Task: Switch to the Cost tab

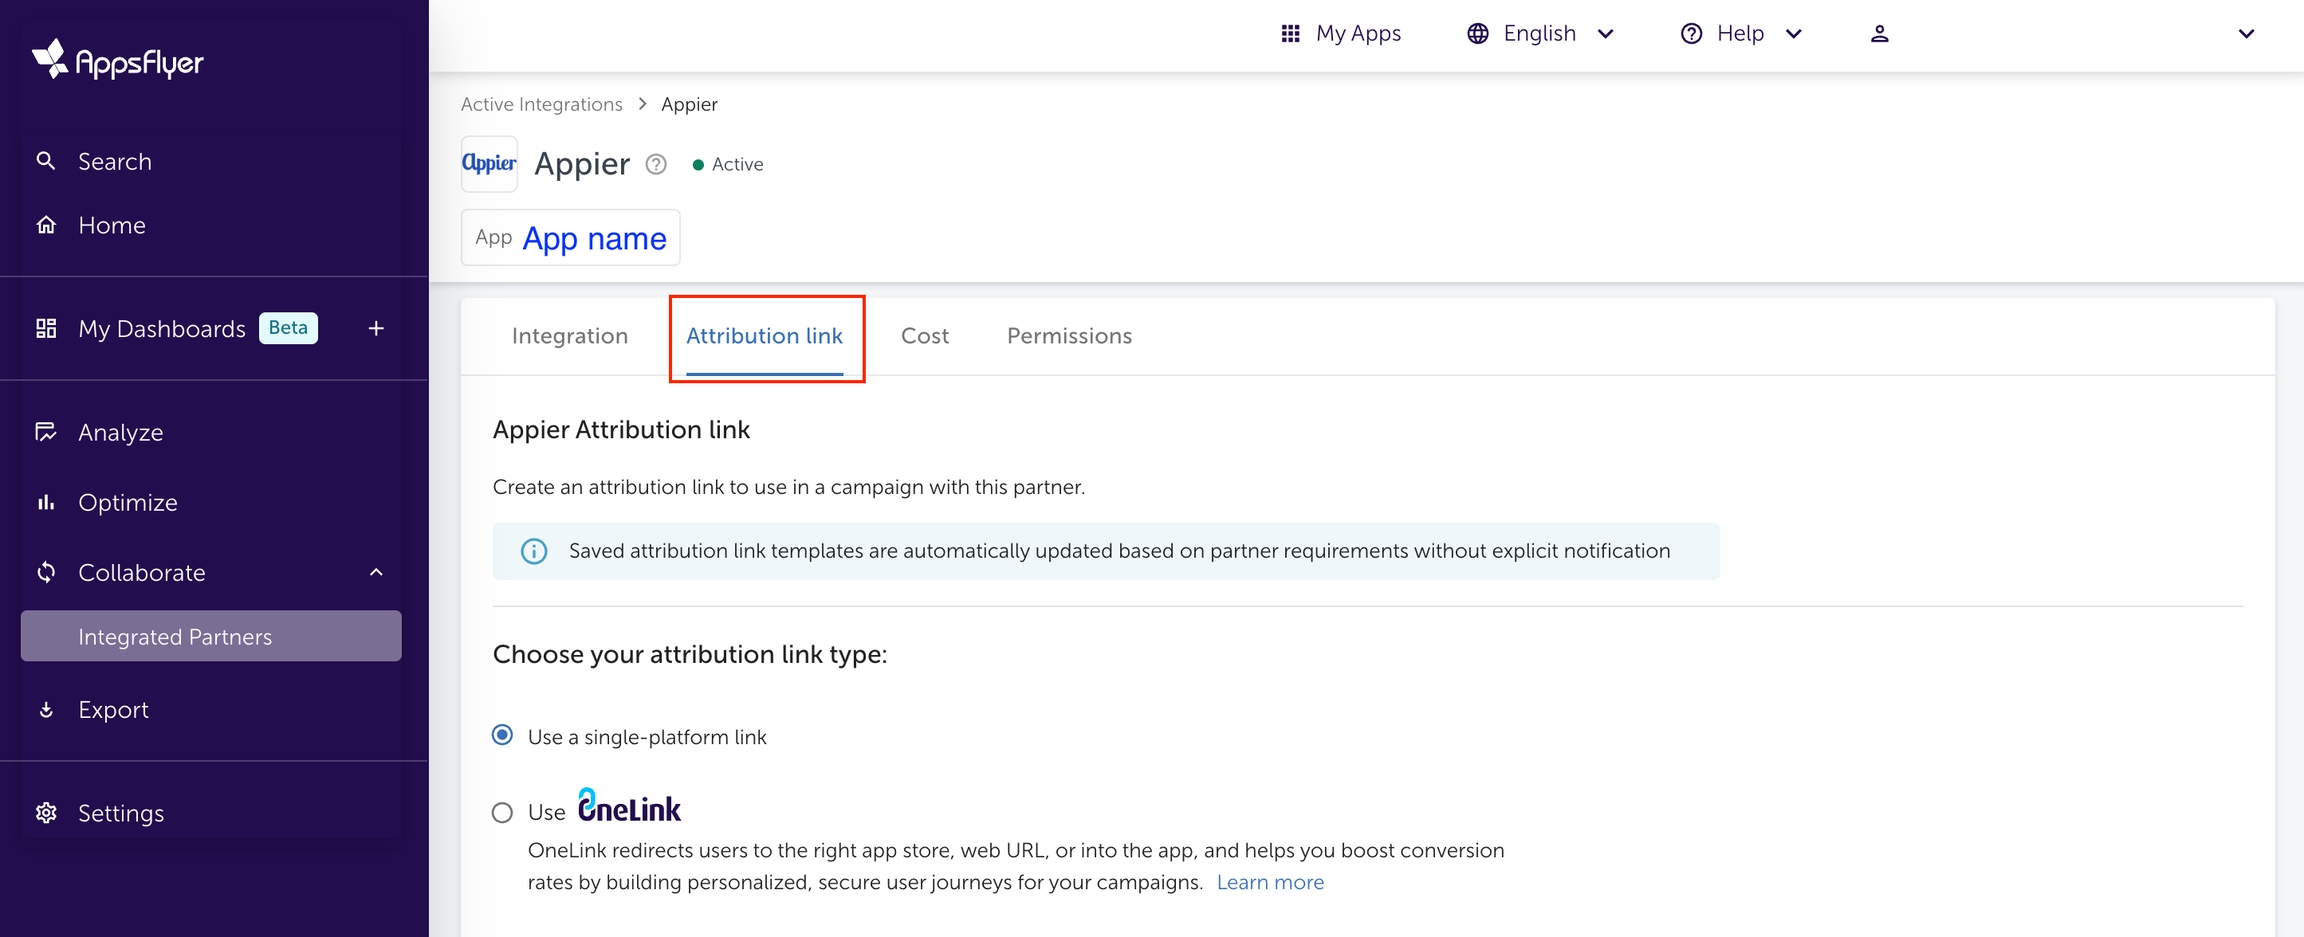Action: [924, 336]
